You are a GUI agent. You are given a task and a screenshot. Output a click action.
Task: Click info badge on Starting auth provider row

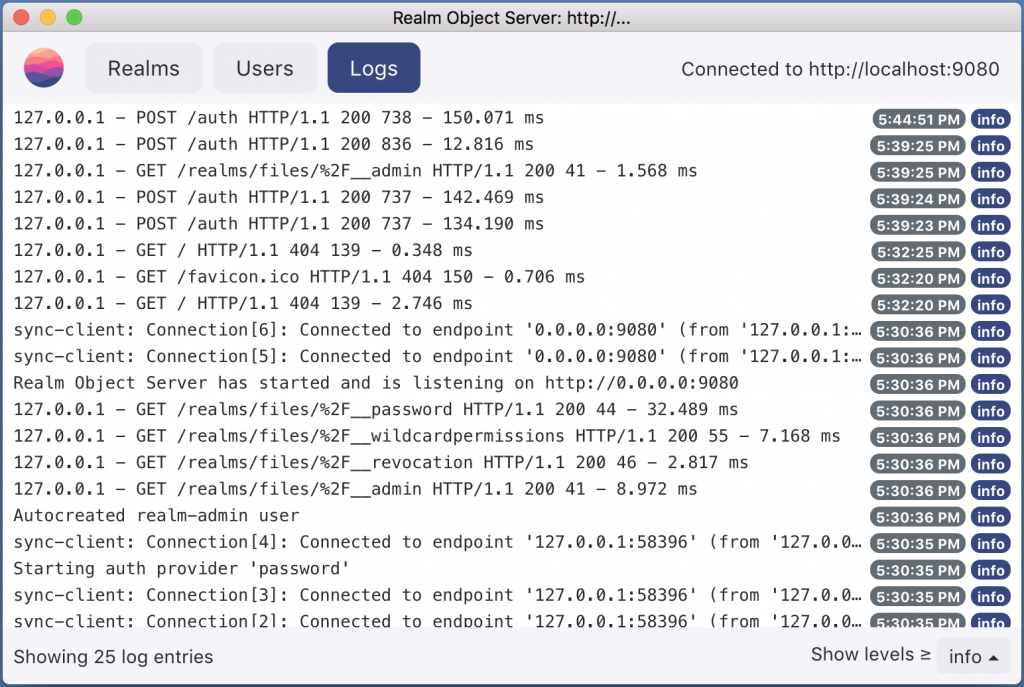(991, 570)
